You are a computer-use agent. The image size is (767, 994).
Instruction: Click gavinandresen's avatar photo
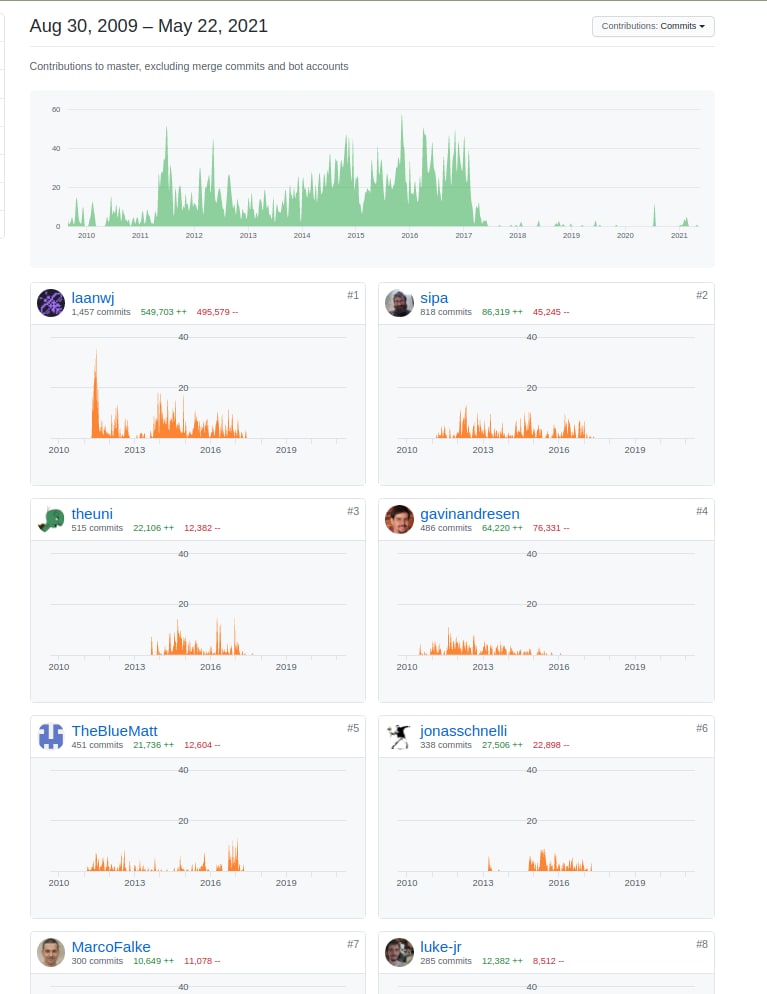click(399, 519)
